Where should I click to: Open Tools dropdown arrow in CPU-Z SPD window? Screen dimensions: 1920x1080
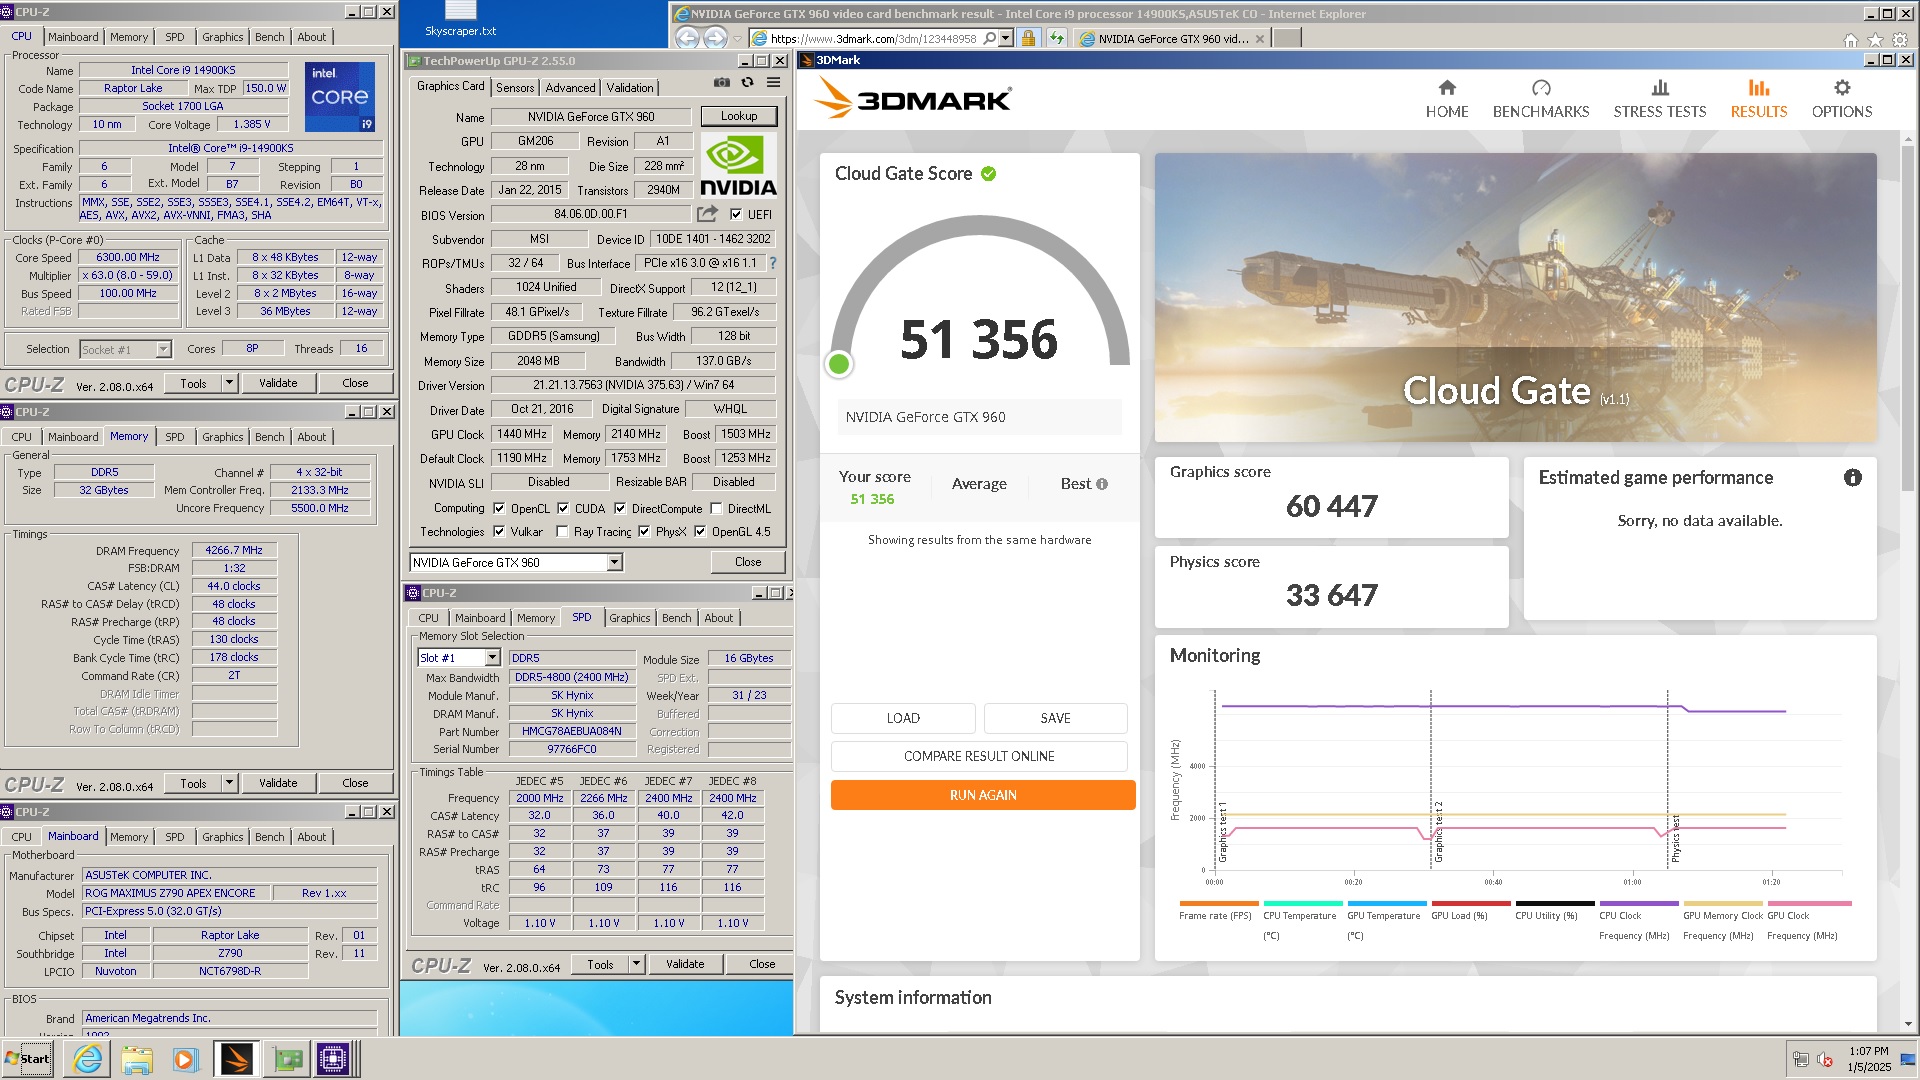pyautogui.click(x=636, y=964)
